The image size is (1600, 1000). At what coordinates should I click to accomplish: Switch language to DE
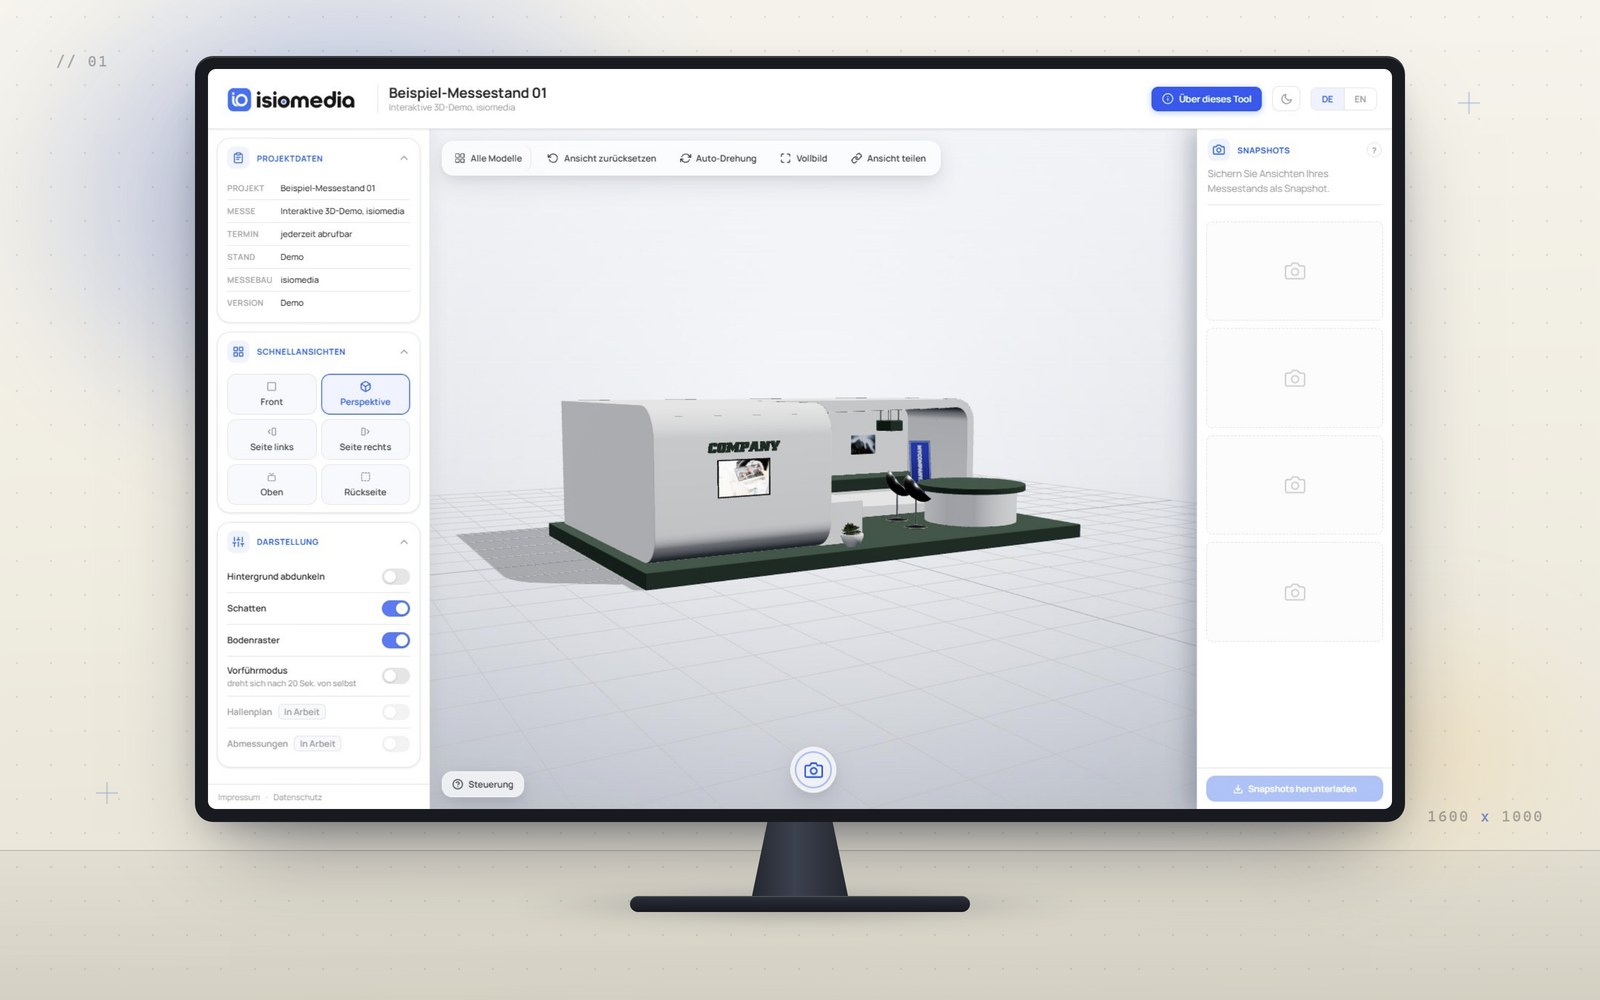[1327, 99]
